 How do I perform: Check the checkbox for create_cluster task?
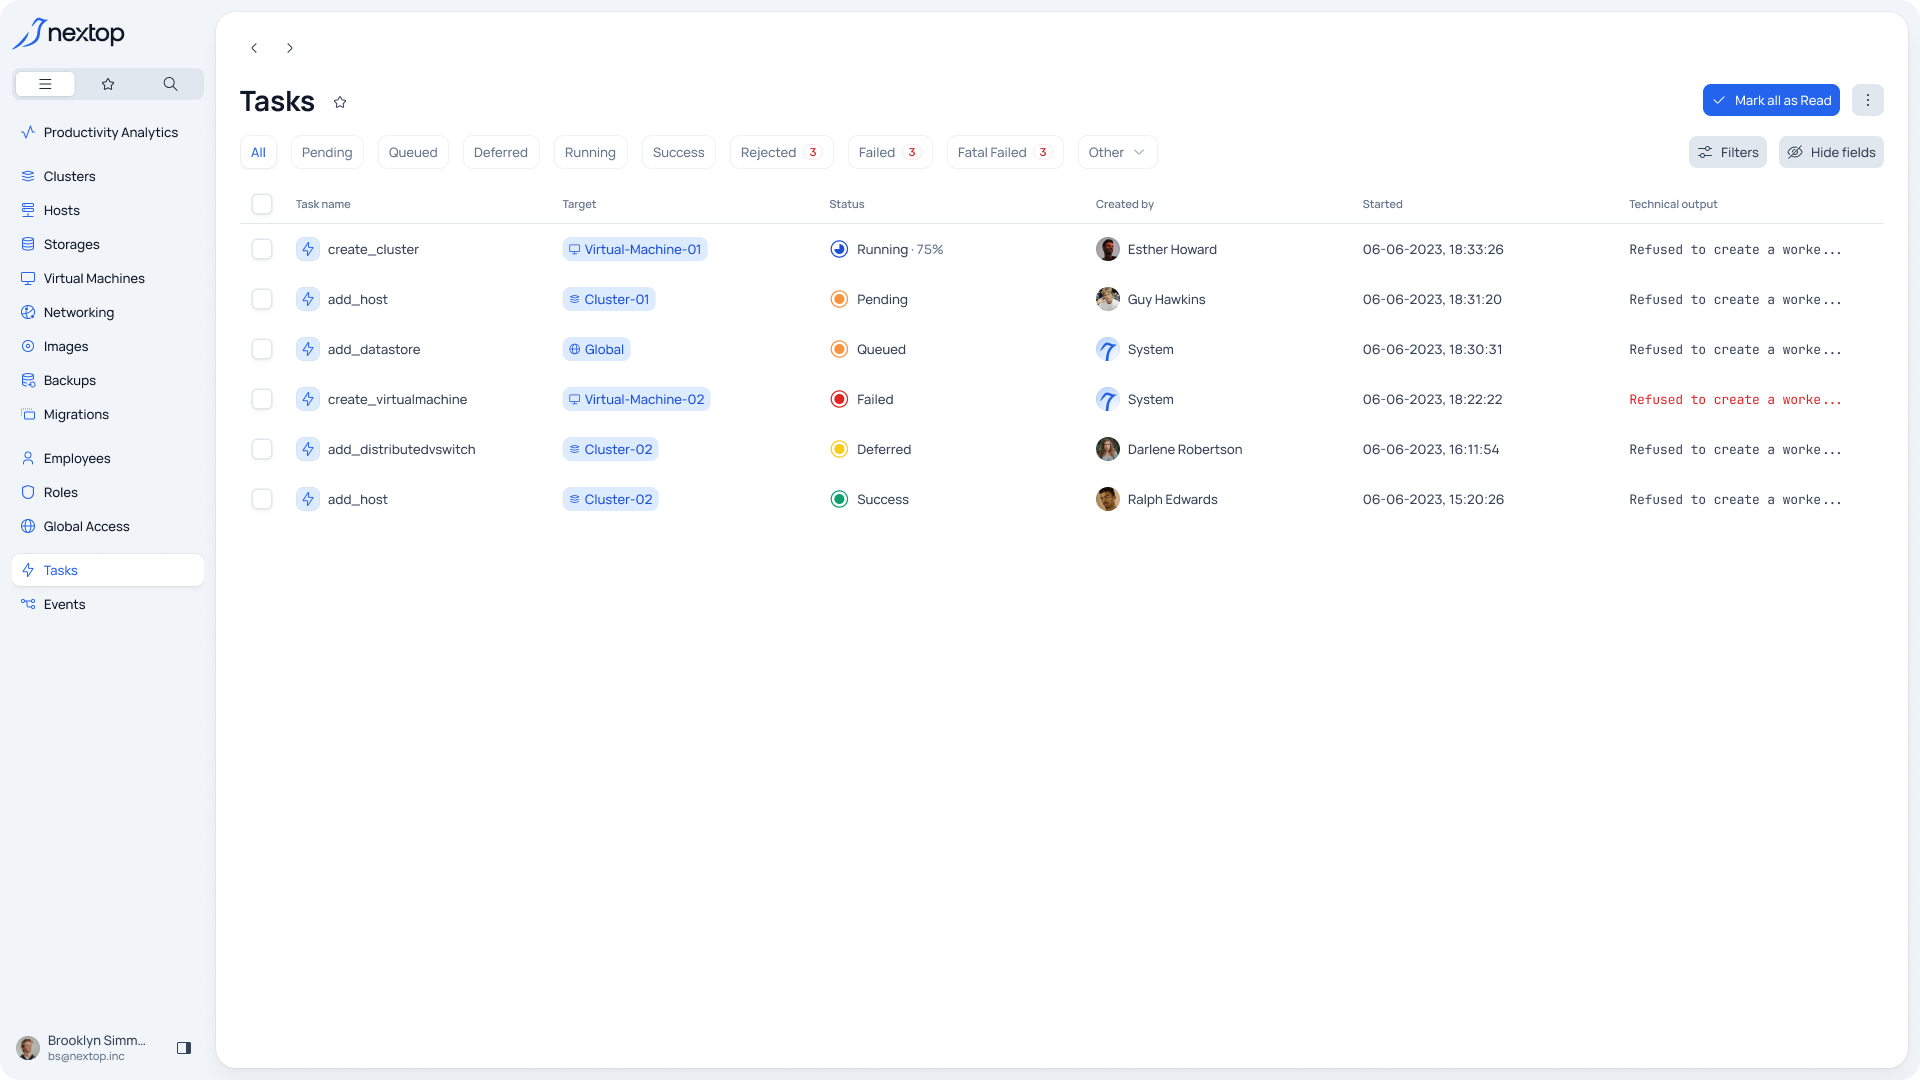click(x=262, y=249)
